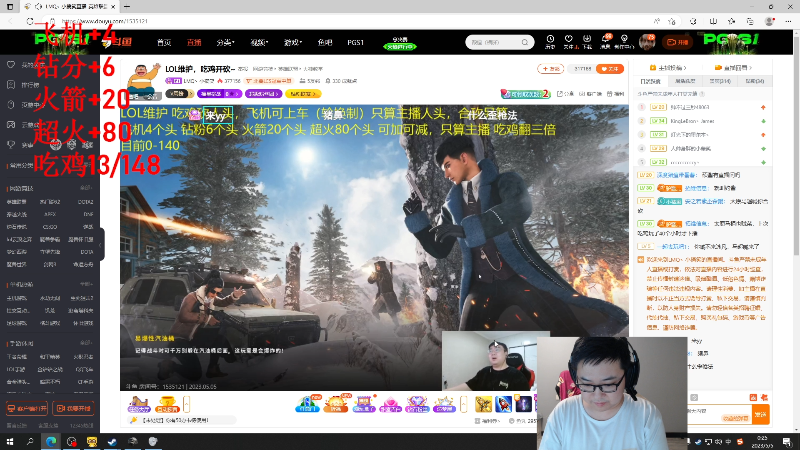
Task: Open taskbar search magnifier
Action: [30, 441]
